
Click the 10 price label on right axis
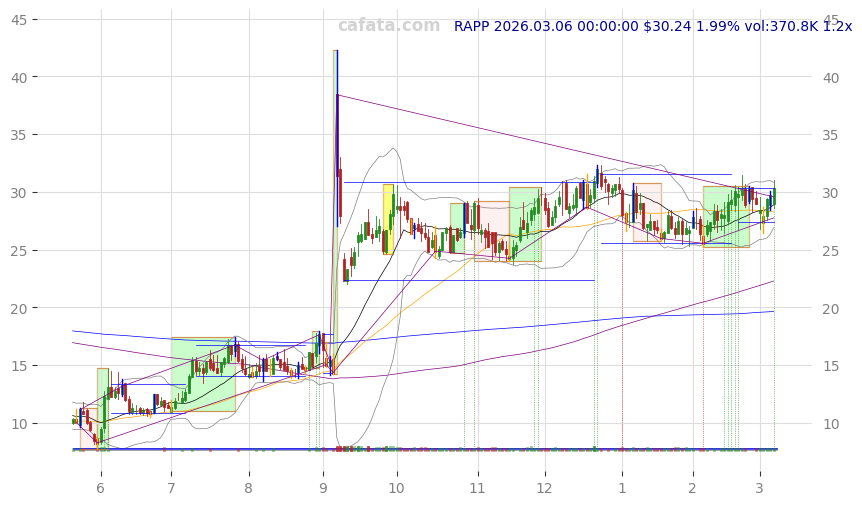(833, 424)
